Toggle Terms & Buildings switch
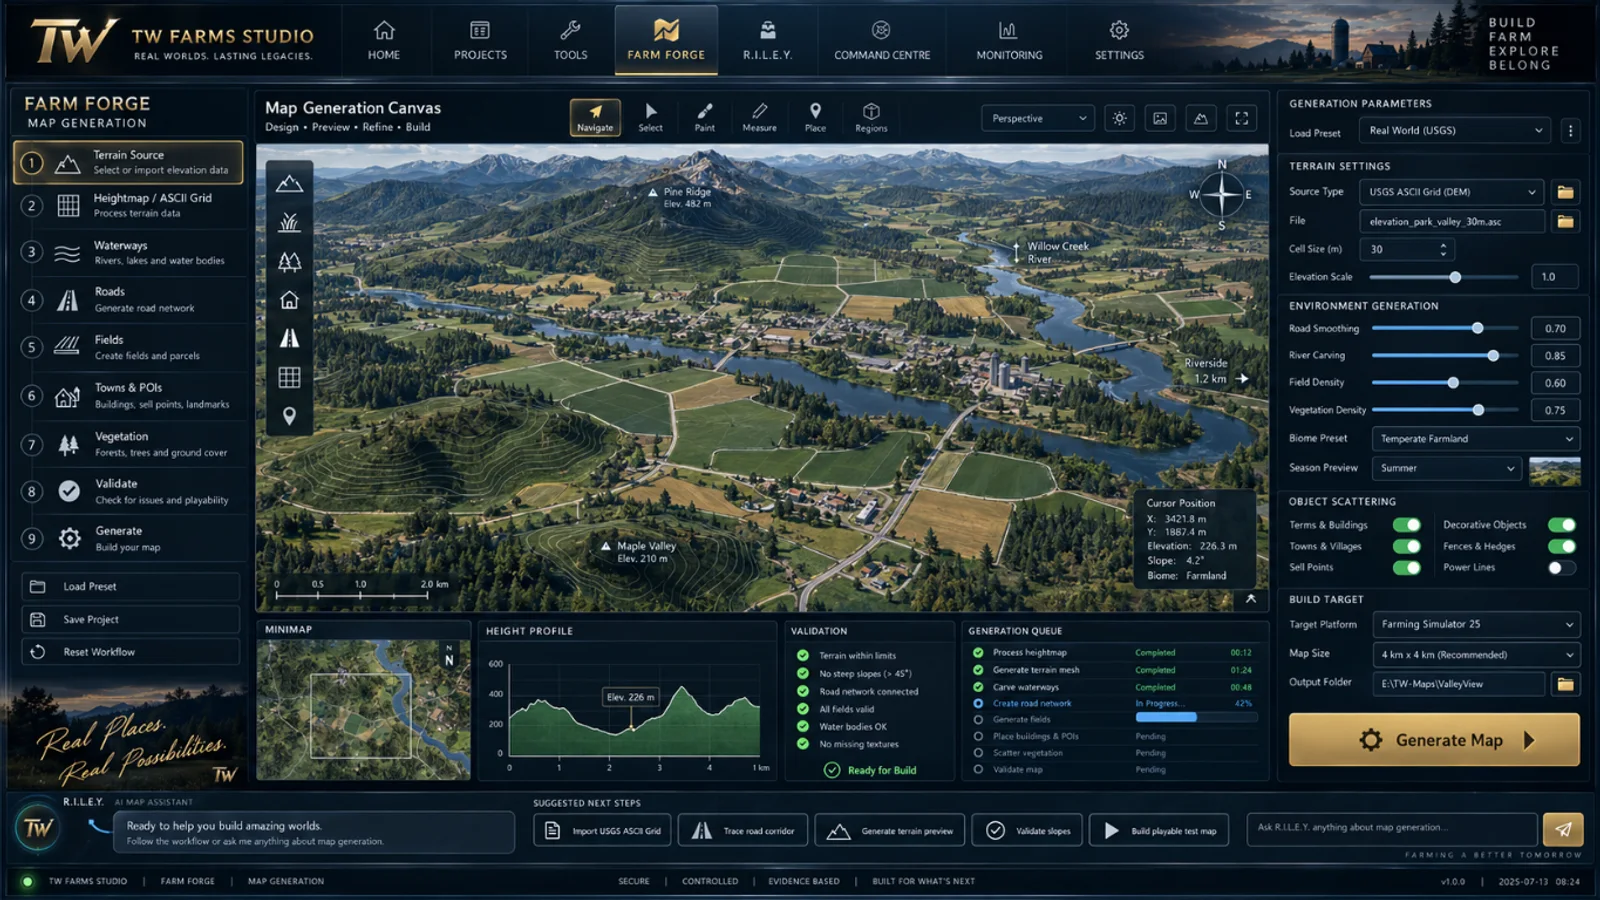 coord(1407,525)
